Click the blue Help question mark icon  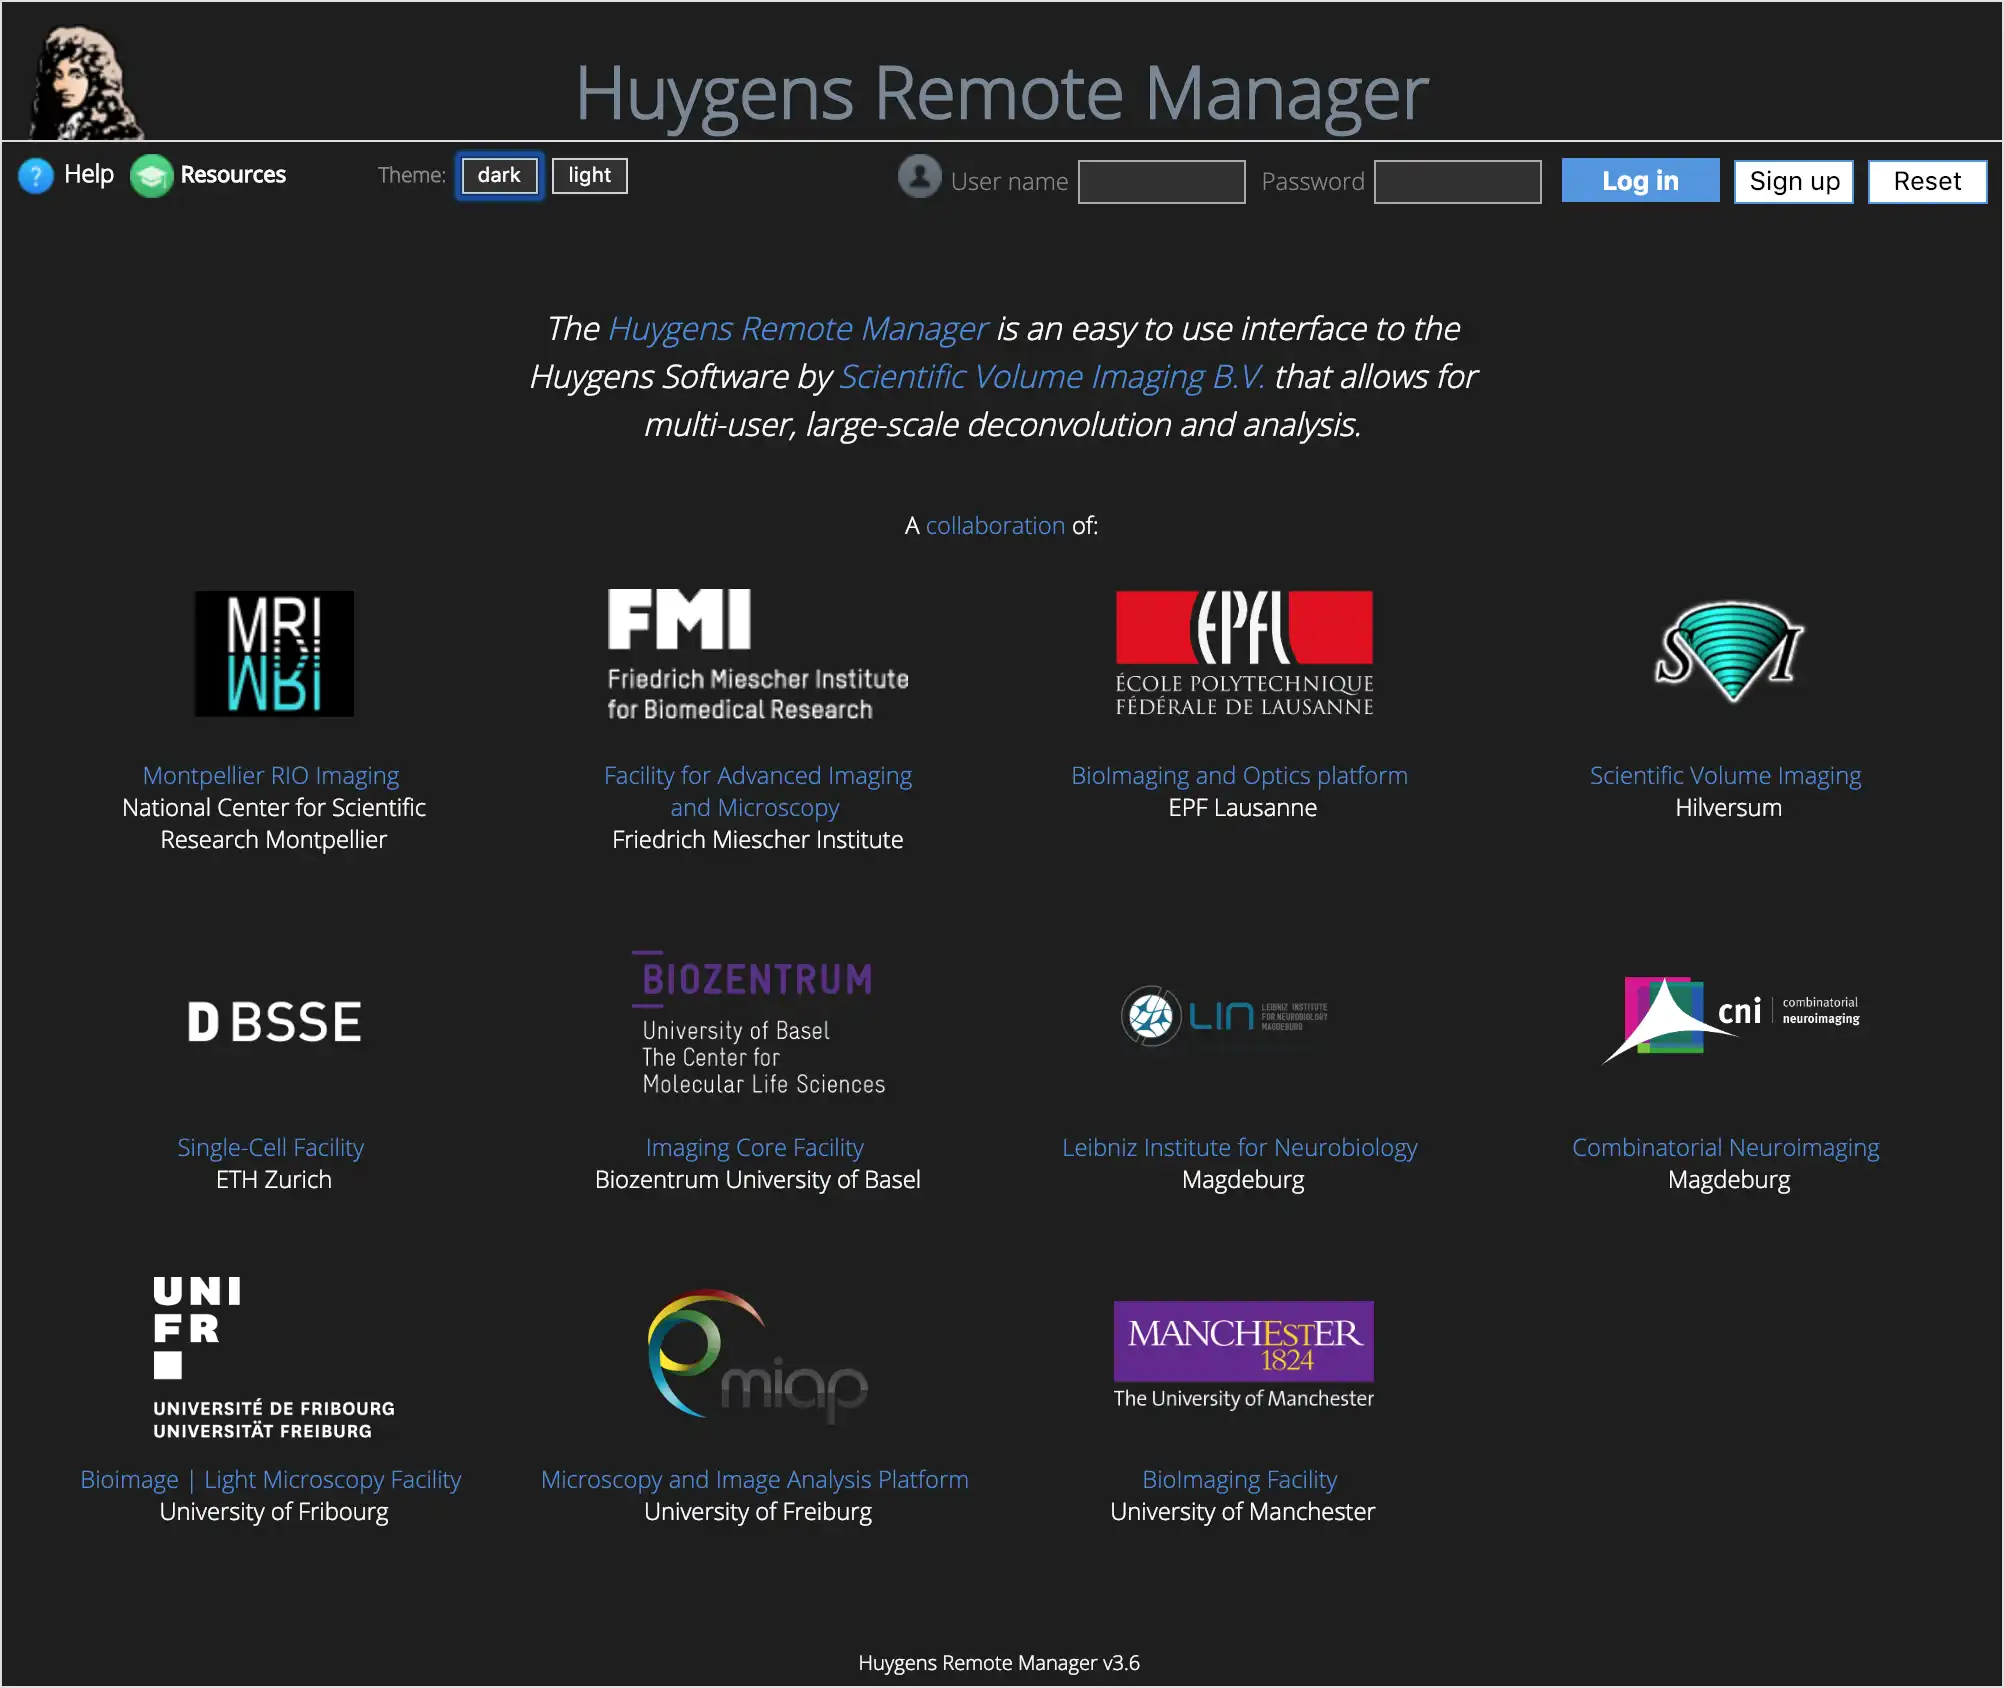(x=36, y=176)
